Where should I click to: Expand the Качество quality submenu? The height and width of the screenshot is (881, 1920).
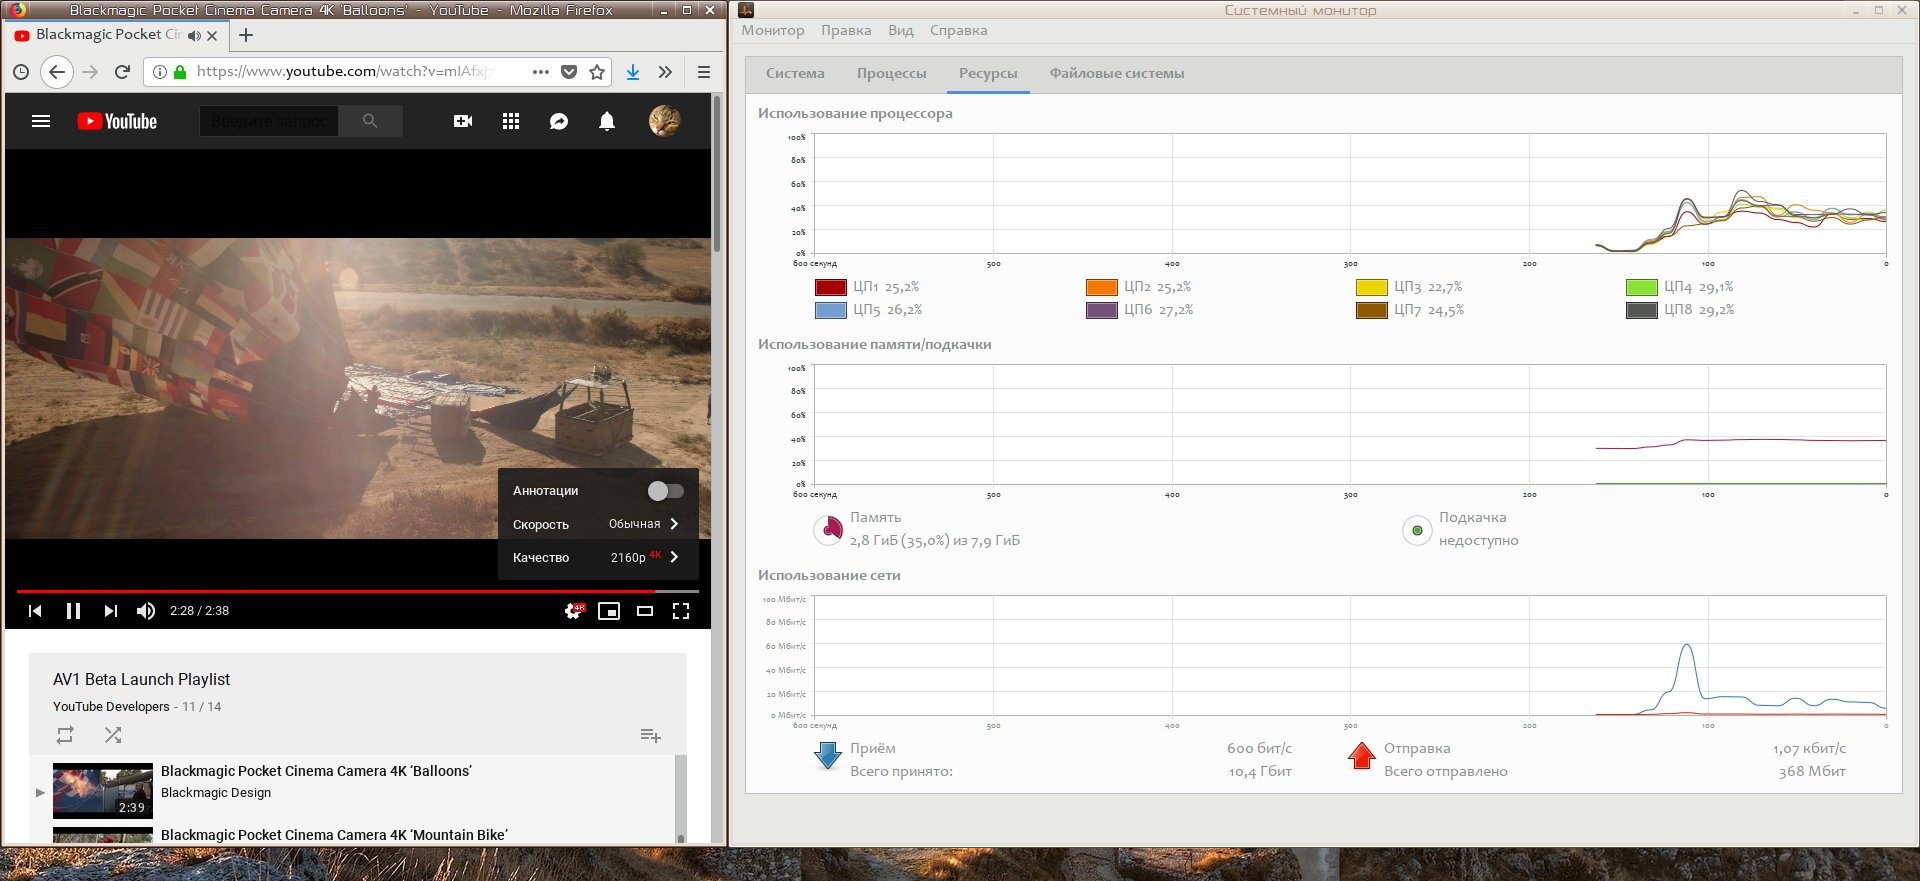(x=597, y=558)
